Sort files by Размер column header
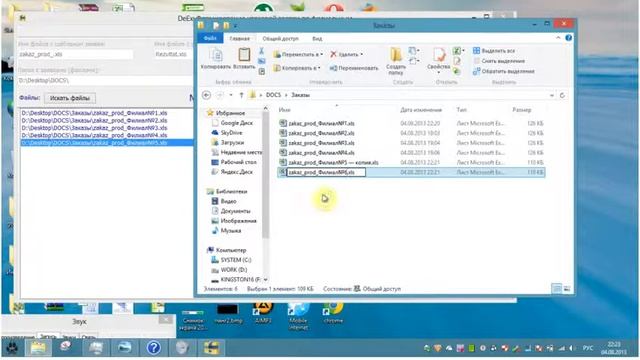This screenshot has height=360, width=640. (522, 110)
